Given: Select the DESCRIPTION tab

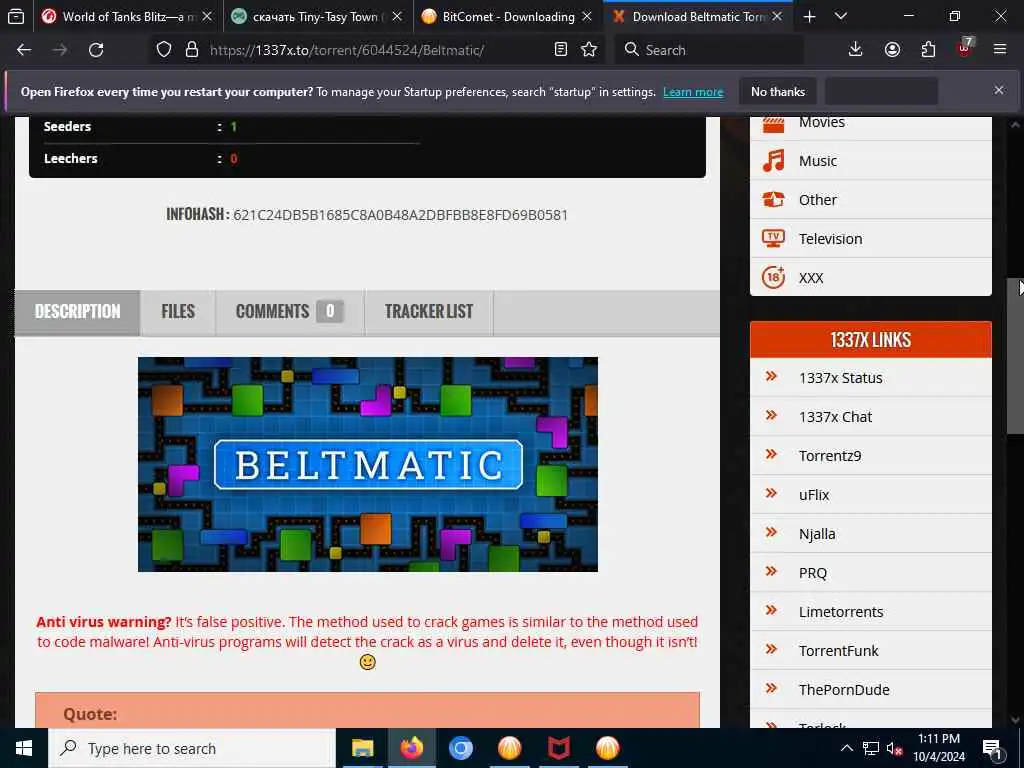Looking at the screenshot, I should (77, 312).
